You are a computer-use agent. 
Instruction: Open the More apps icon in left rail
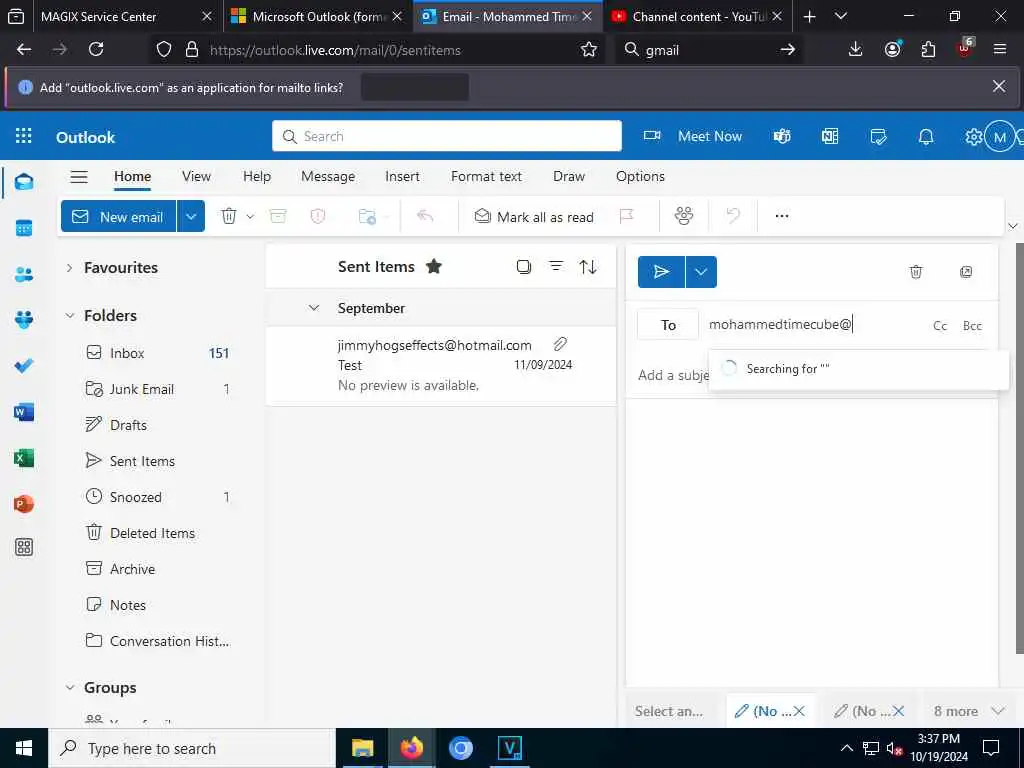click(24, 547)
